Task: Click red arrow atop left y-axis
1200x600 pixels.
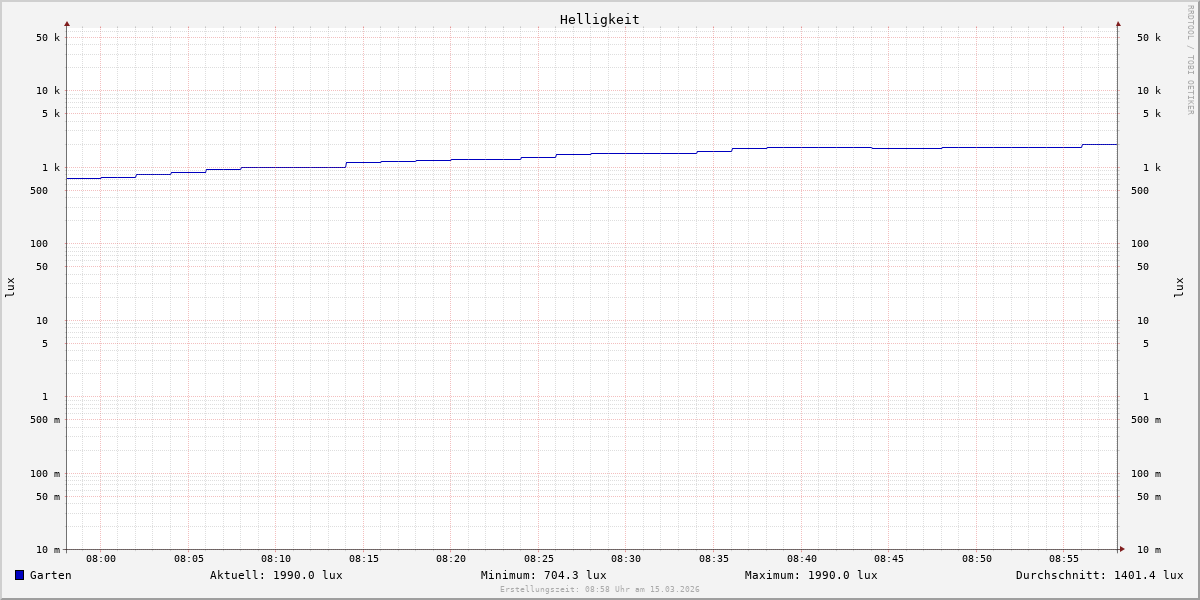Action: tap(67, 23)
